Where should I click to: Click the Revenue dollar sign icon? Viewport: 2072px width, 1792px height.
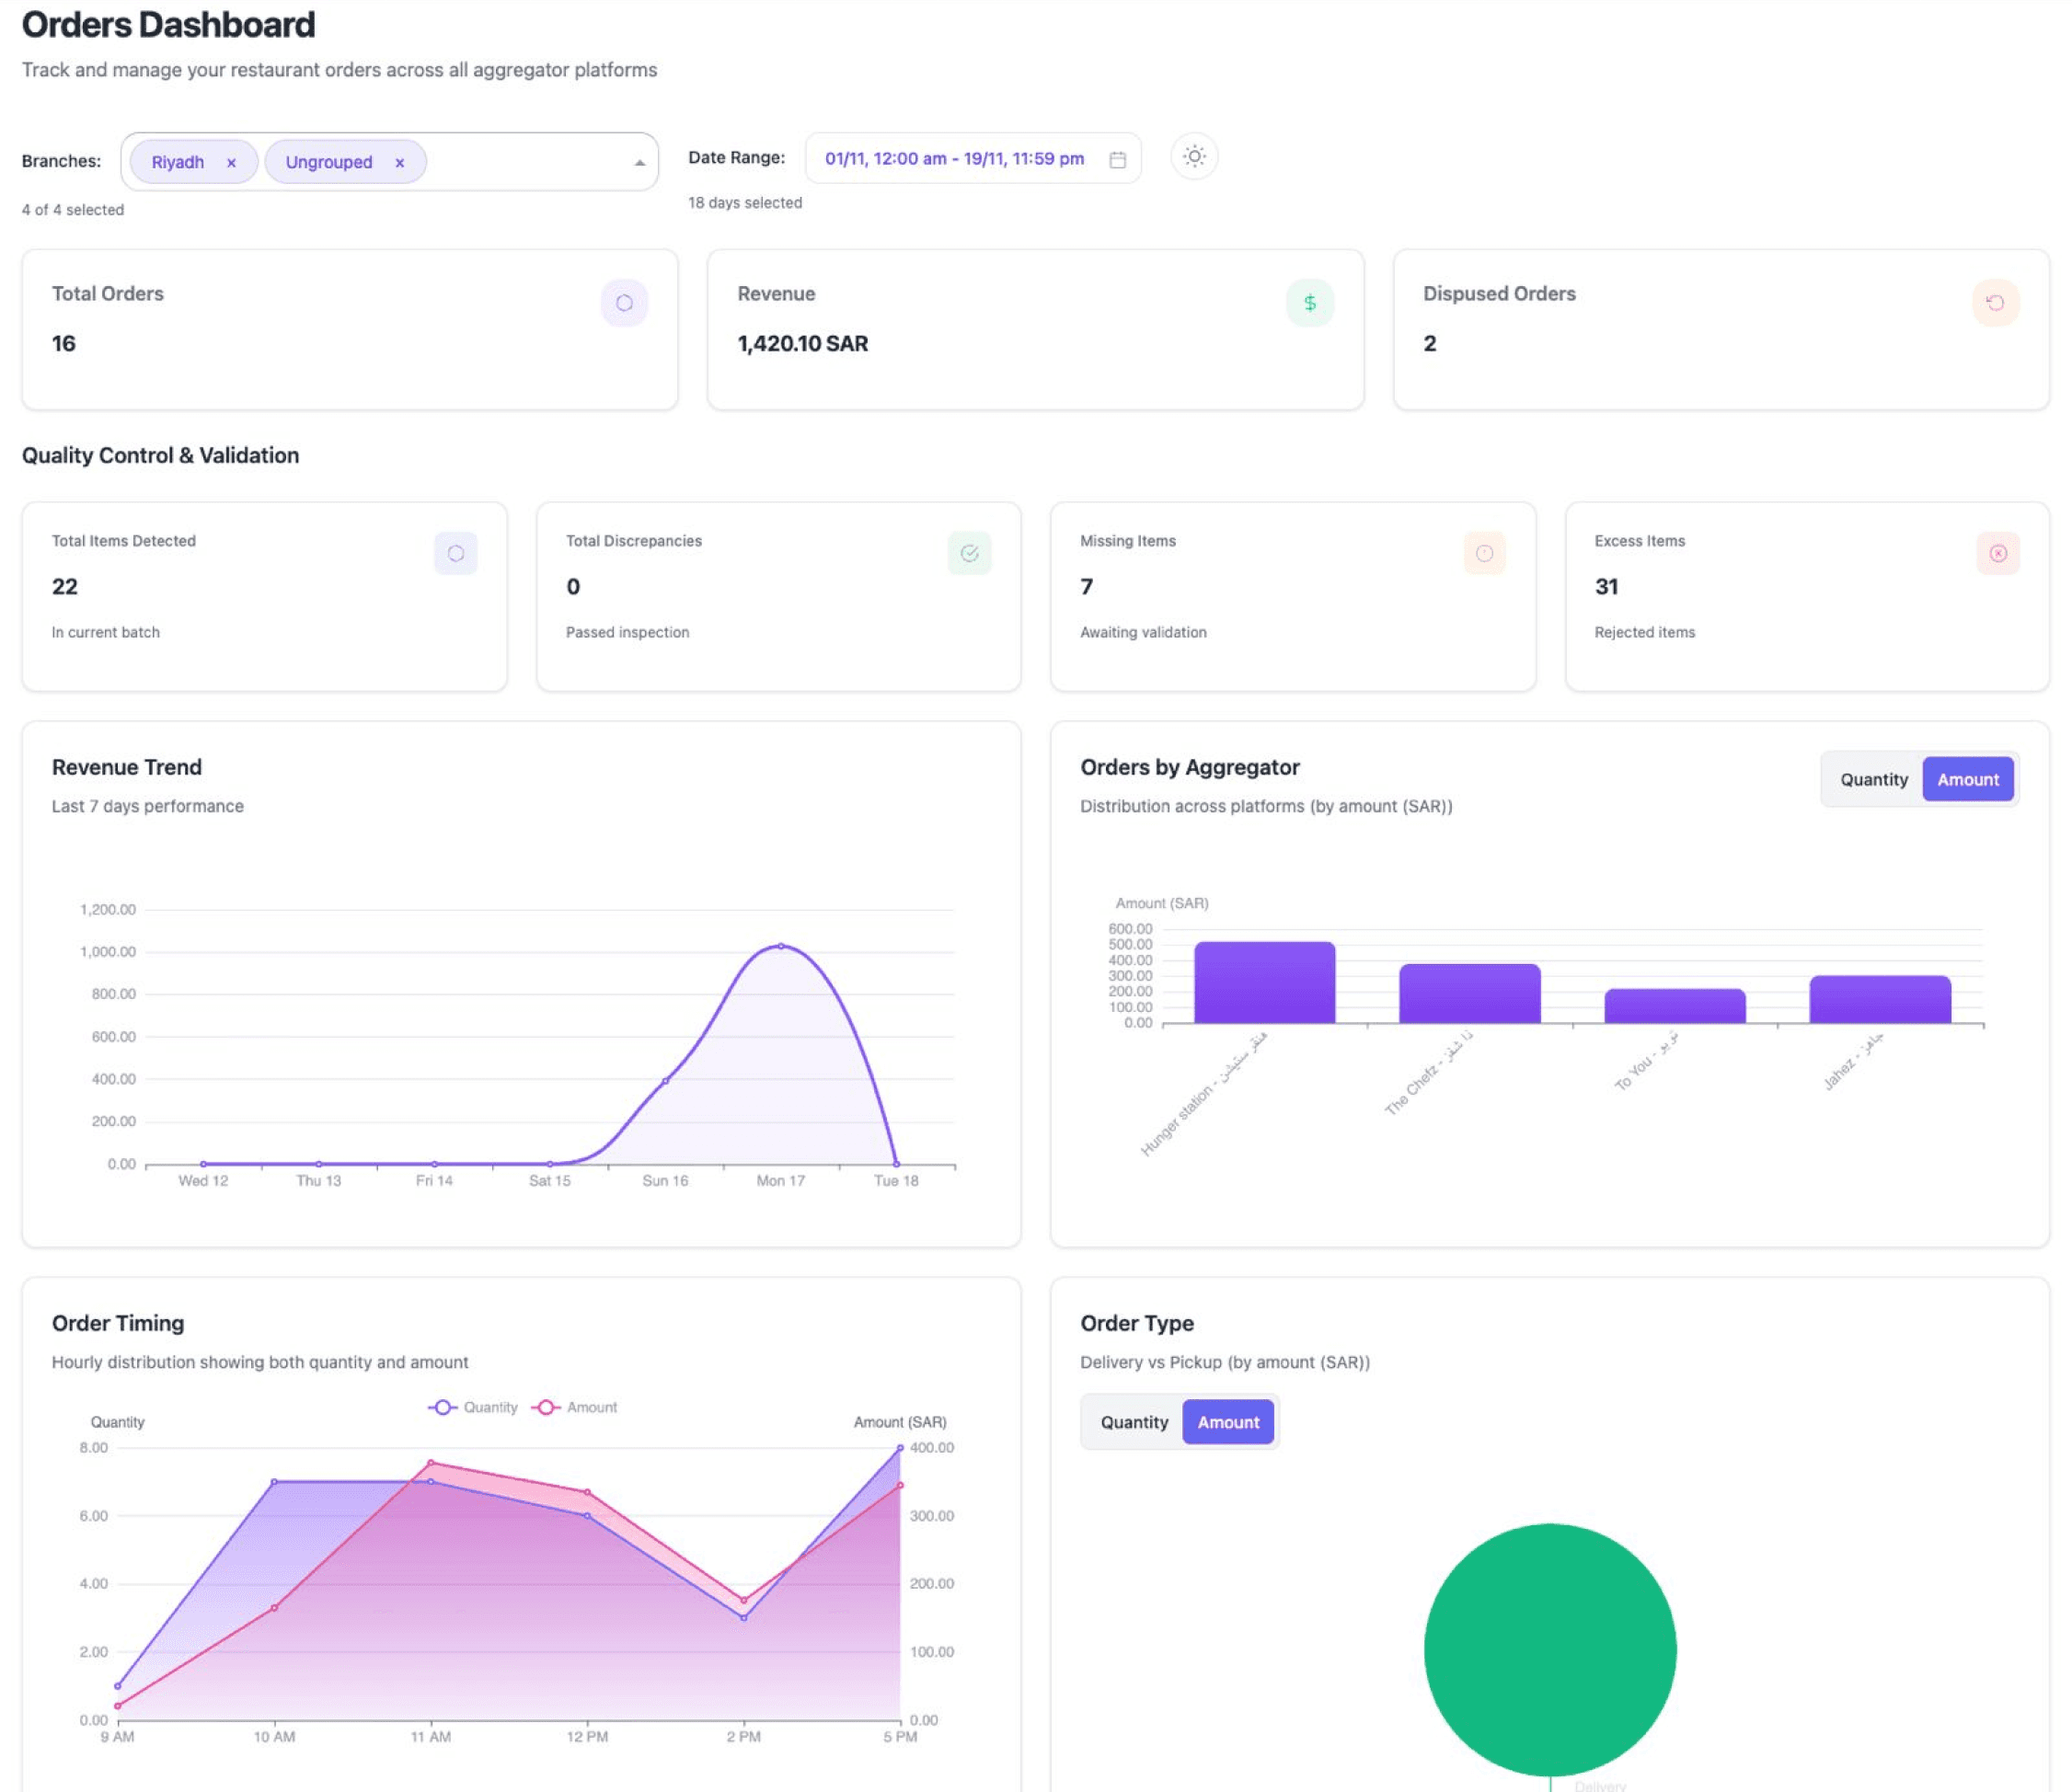(x=1309, y=303)
